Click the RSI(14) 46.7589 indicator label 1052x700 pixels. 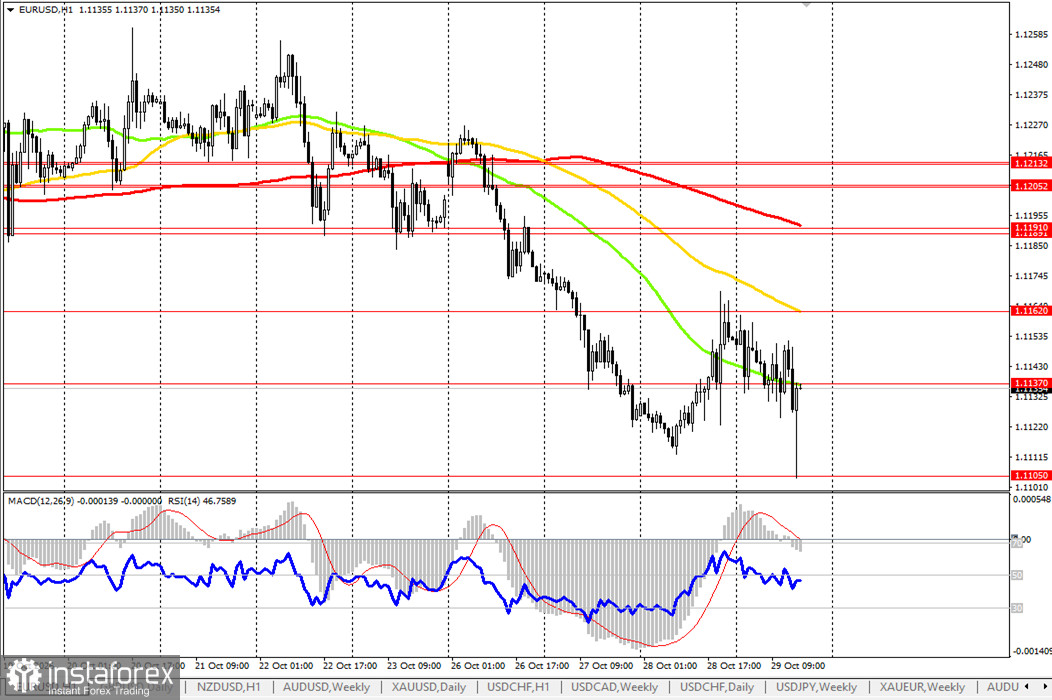coord(201,501)
